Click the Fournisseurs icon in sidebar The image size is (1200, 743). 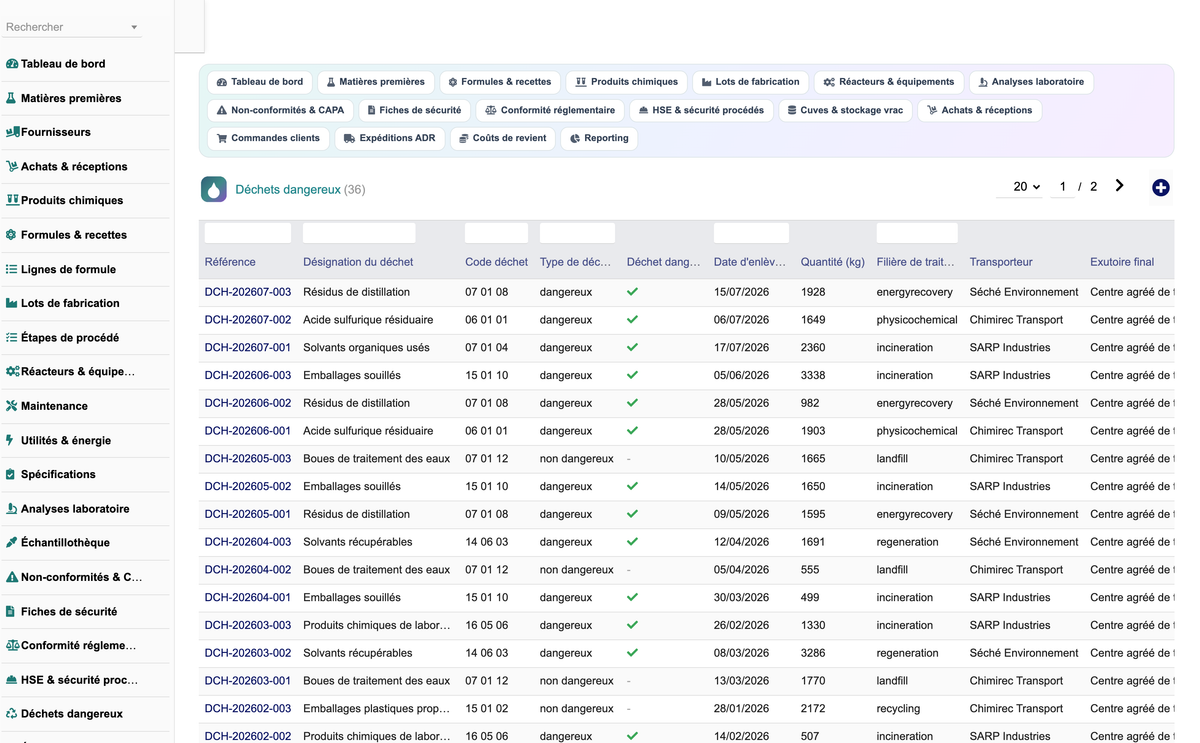click(12, 132)
